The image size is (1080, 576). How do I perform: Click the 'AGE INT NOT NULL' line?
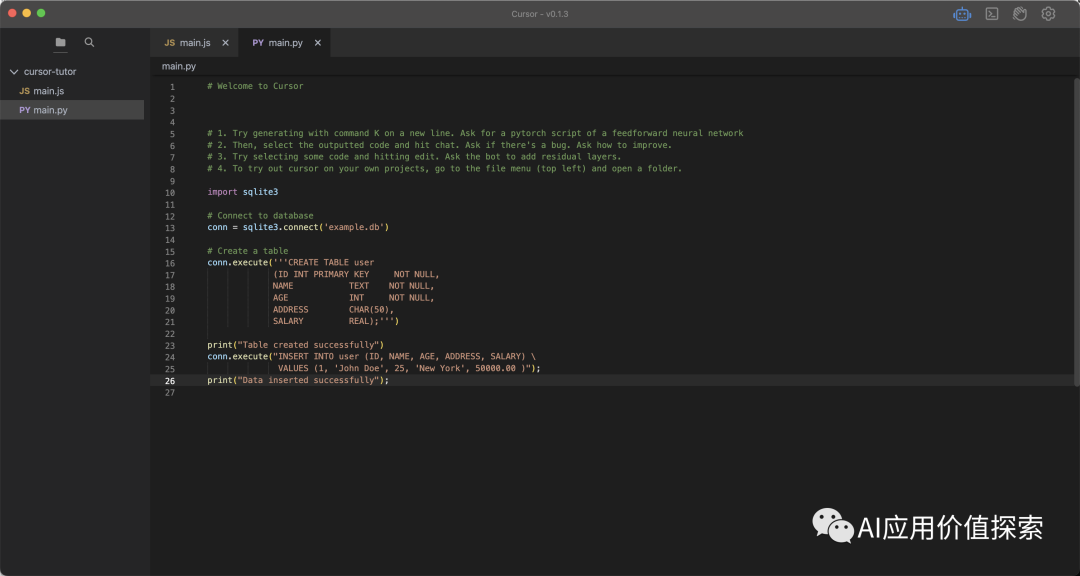(x=353, y=298)
